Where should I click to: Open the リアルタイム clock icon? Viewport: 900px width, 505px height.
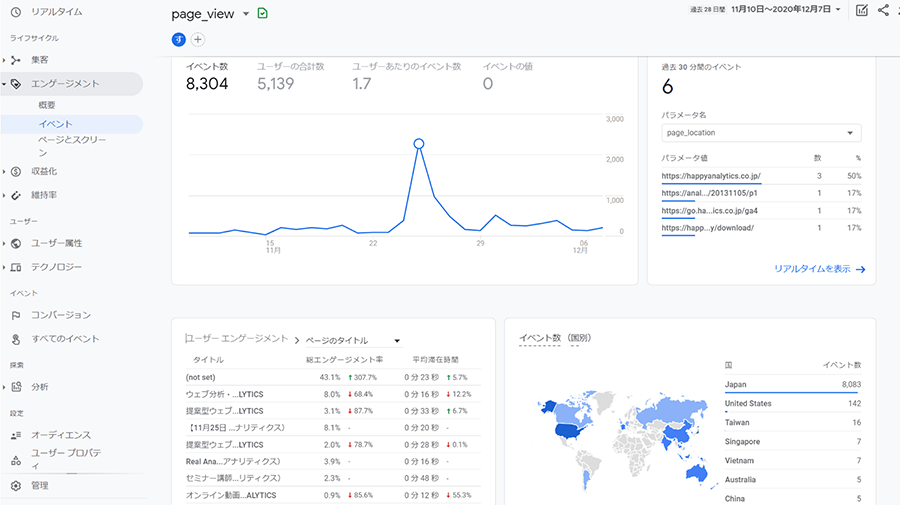16,11
